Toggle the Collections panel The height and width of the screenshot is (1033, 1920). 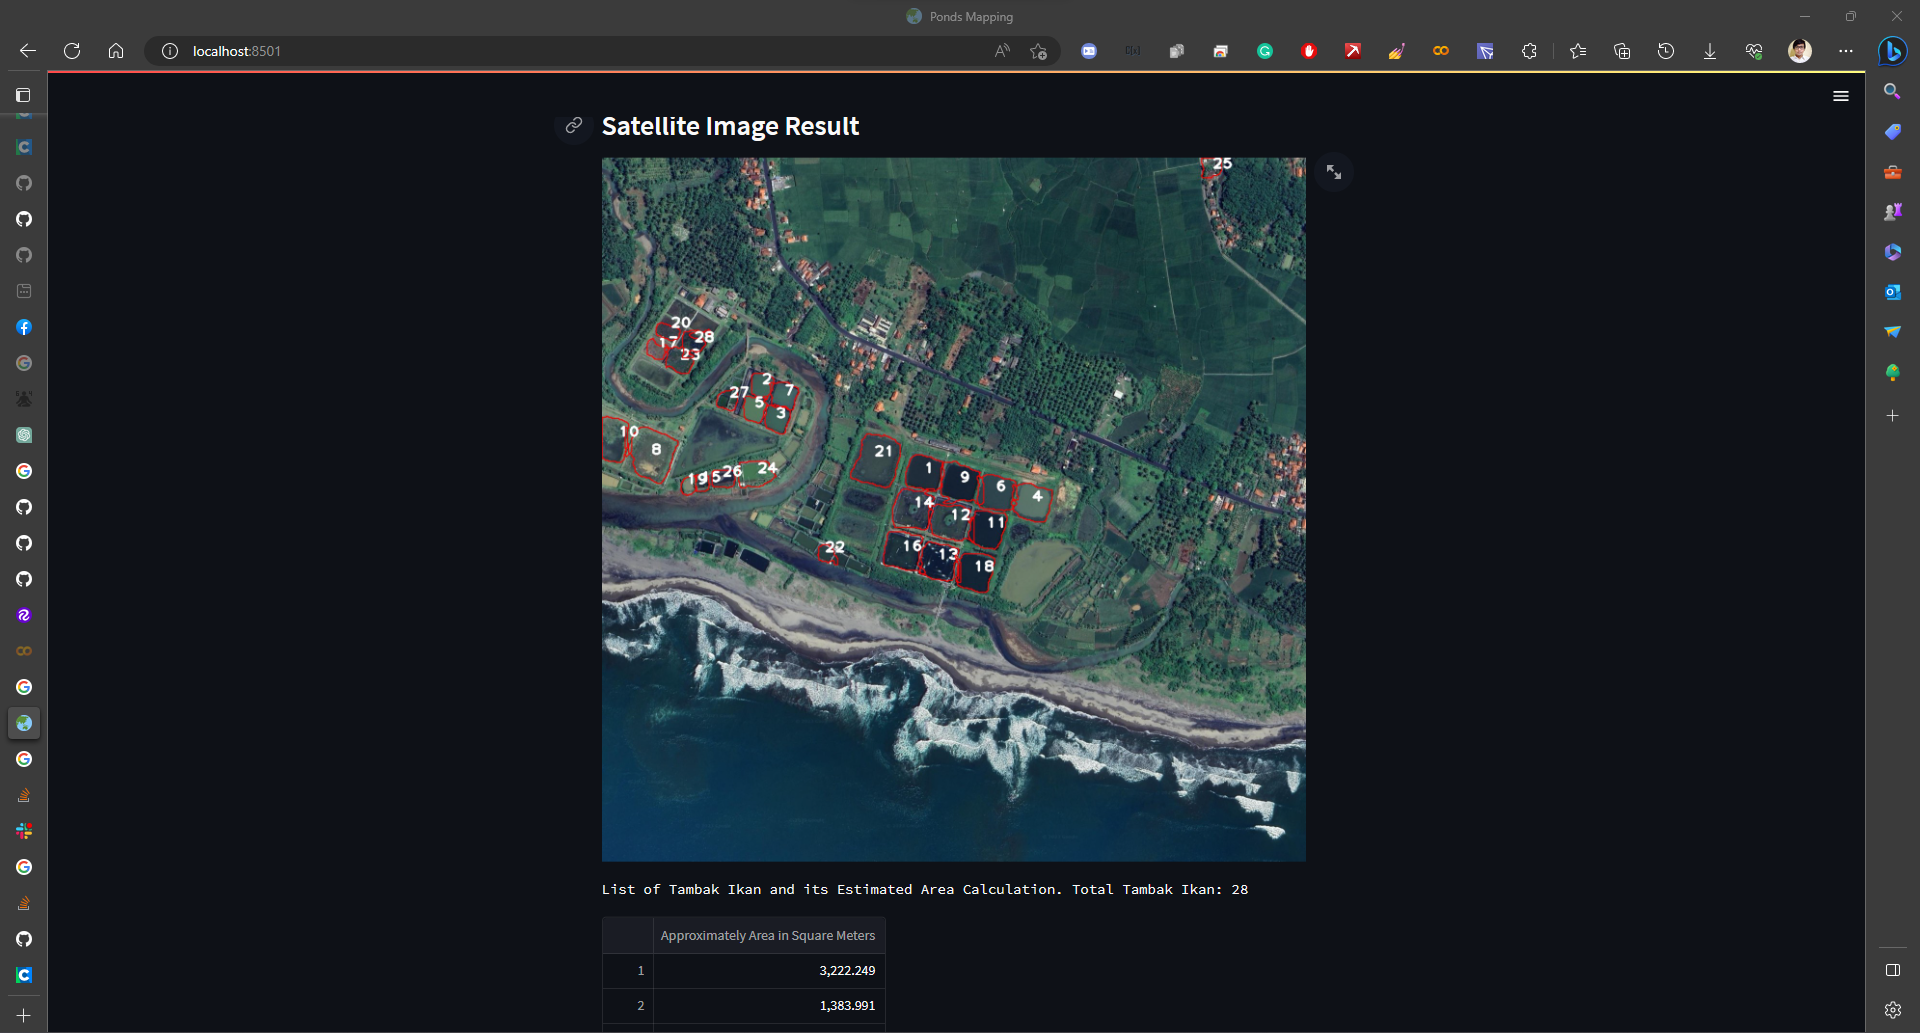pyautogui.click(x=1622, y=51)
